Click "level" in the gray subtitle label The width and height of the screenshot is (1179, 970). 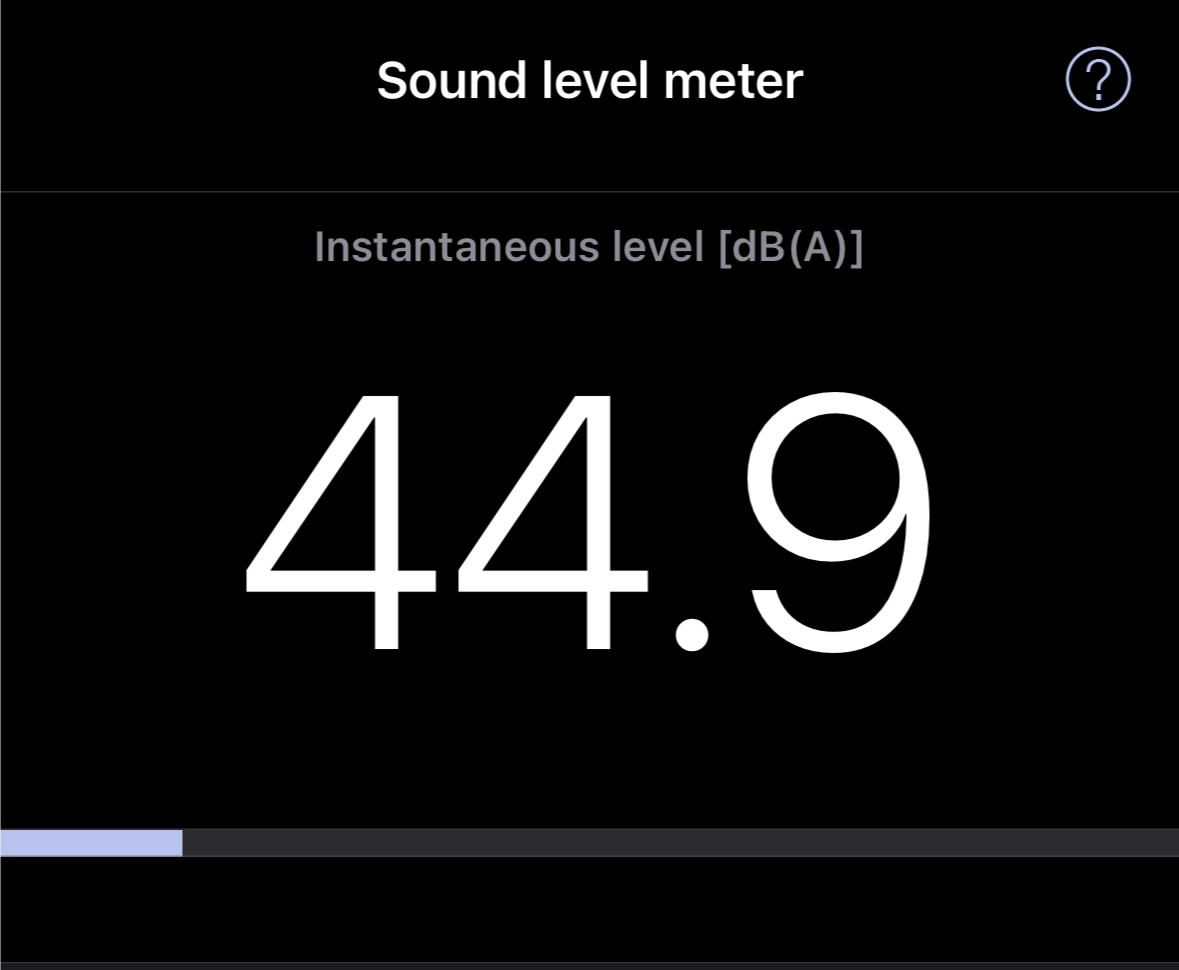coord(658,246)
